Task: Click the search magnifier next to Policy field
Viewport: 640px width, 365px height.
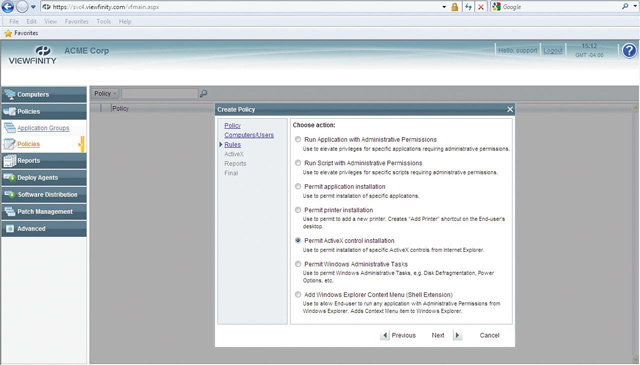Action: pos(203,93)
